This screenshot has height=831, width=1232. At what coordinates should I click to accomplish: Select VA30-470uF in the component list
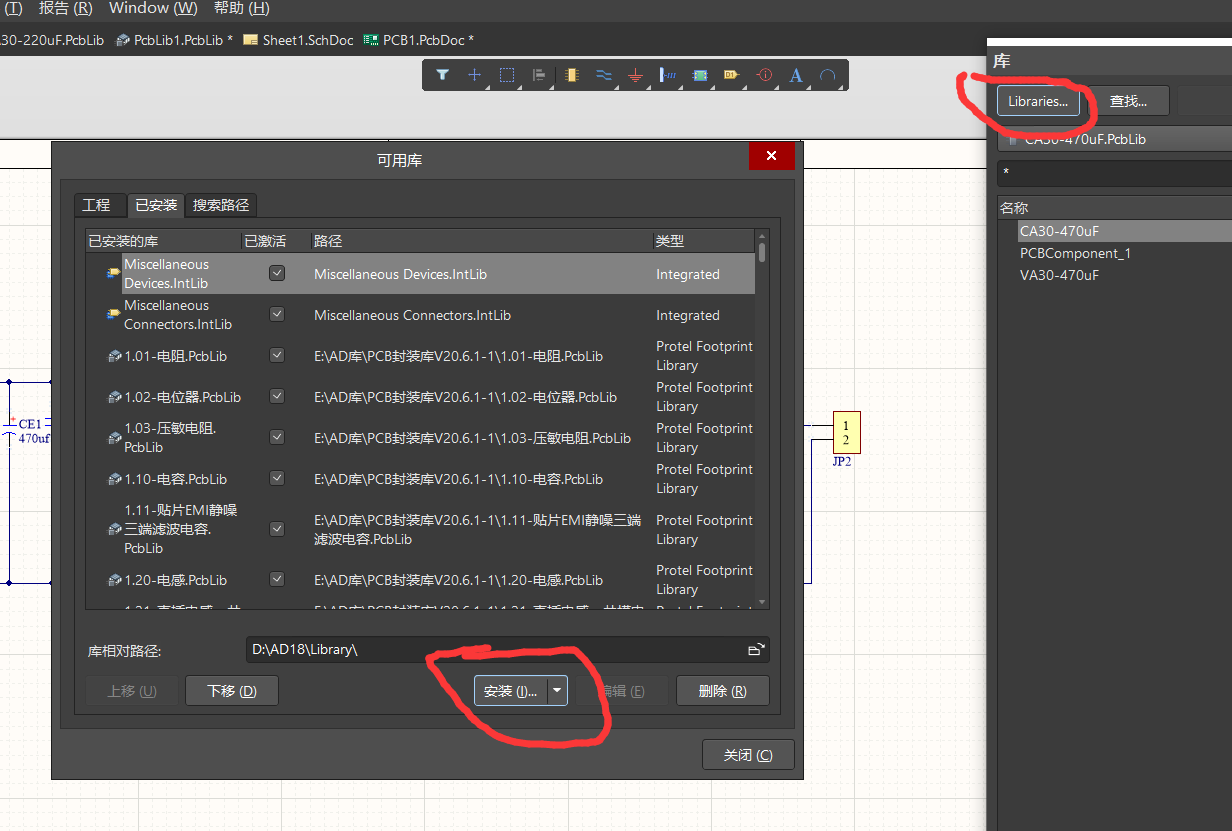pos(1060,276)
